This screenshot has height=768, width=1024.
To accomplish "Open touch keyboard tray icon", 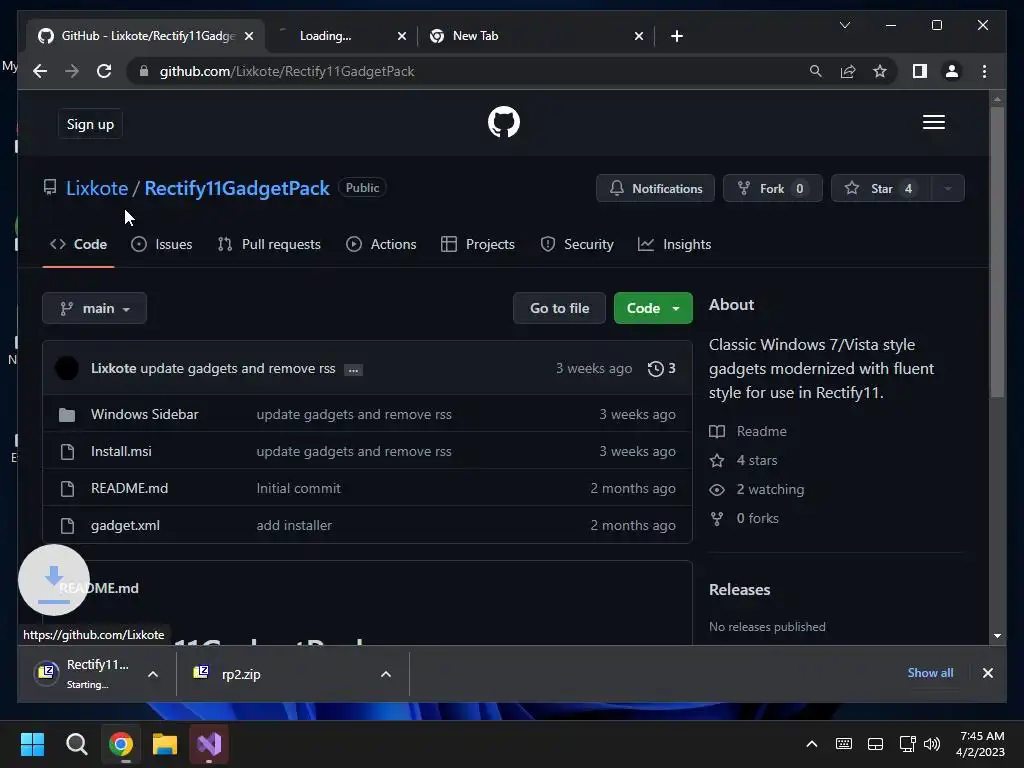I will coord(844,744).
